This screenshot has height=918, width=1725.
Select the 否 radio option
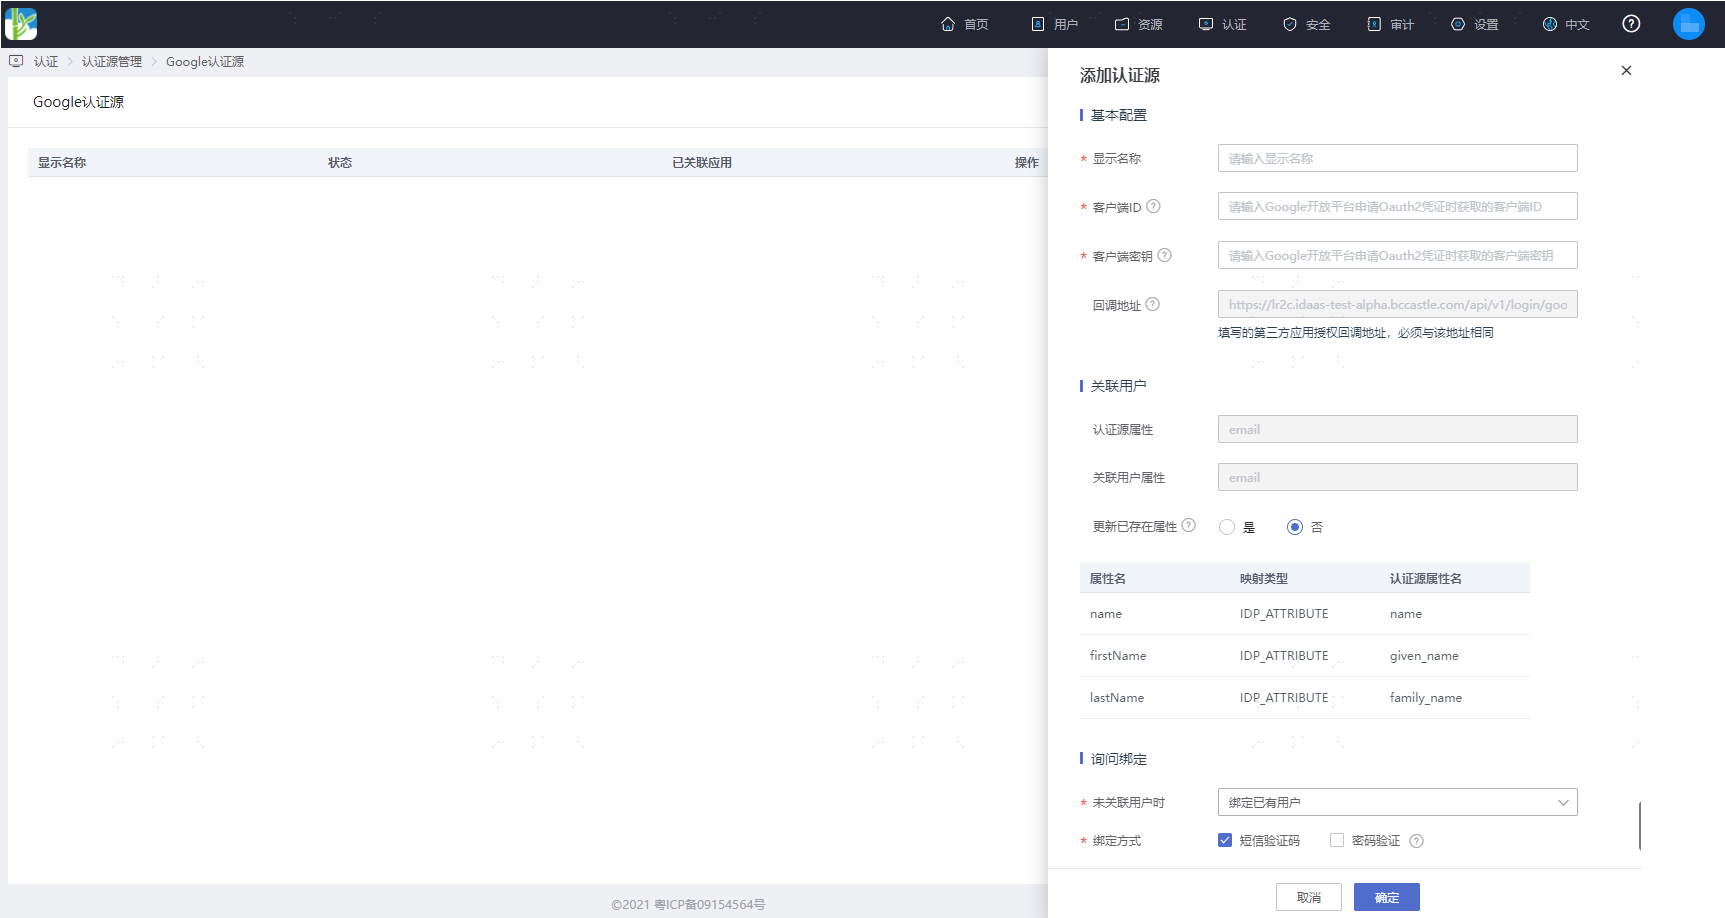click(1295, 527)
